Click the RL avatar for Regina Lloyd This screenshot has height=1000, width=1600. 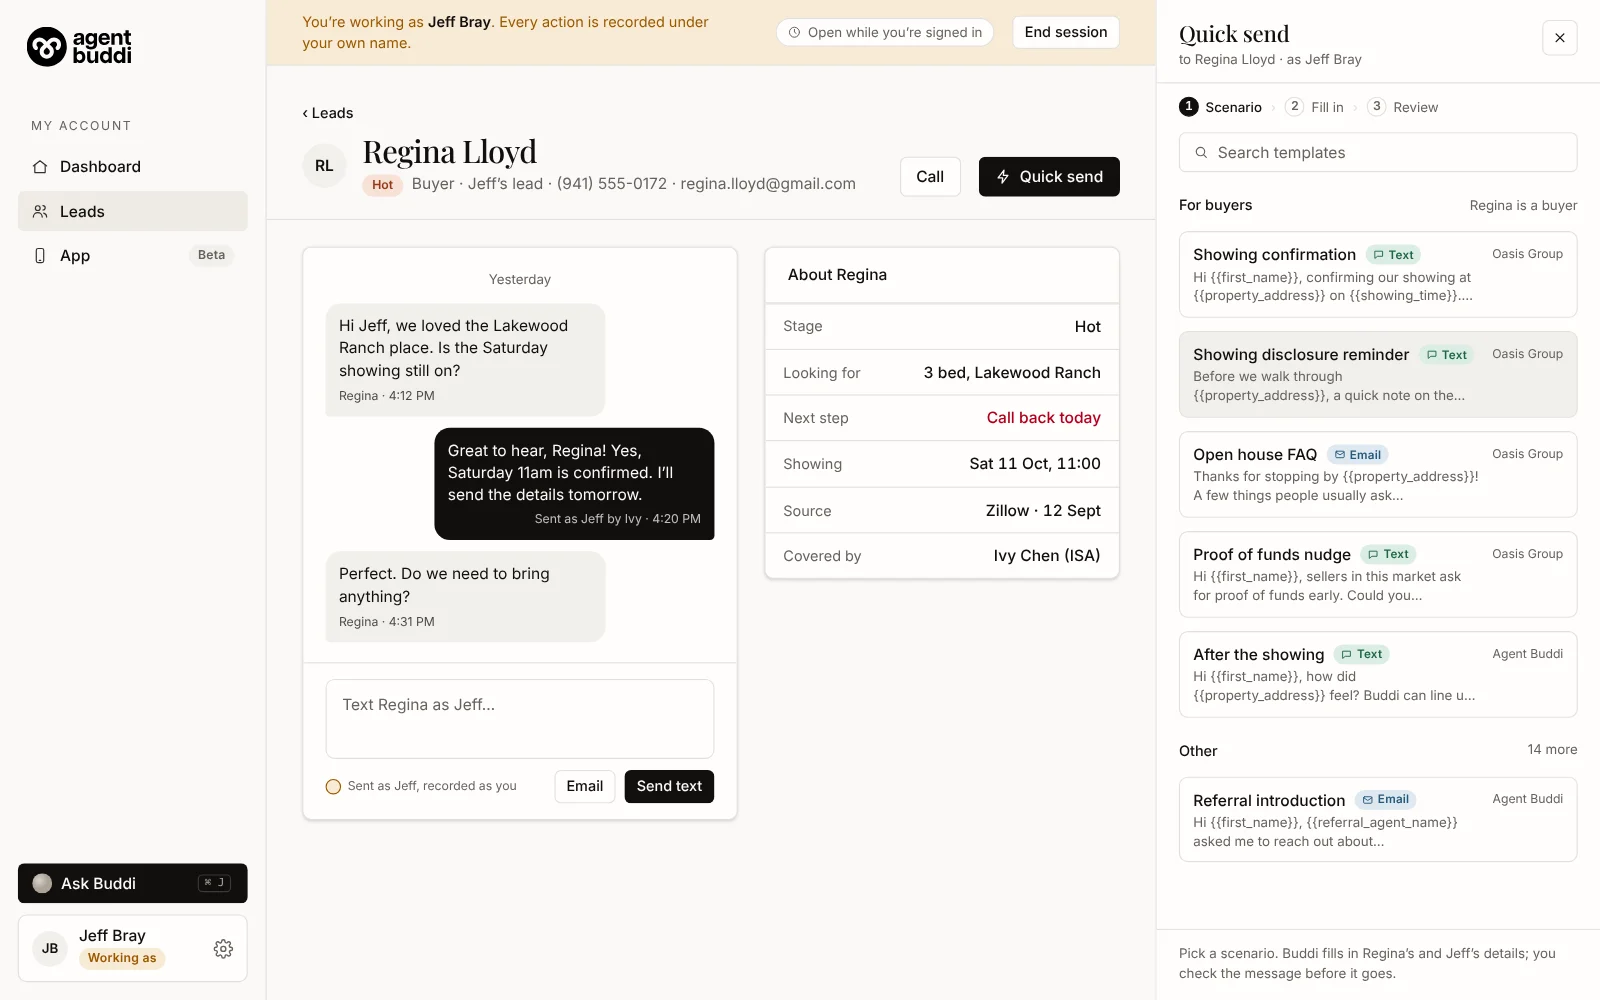click(x=324, y=166)
